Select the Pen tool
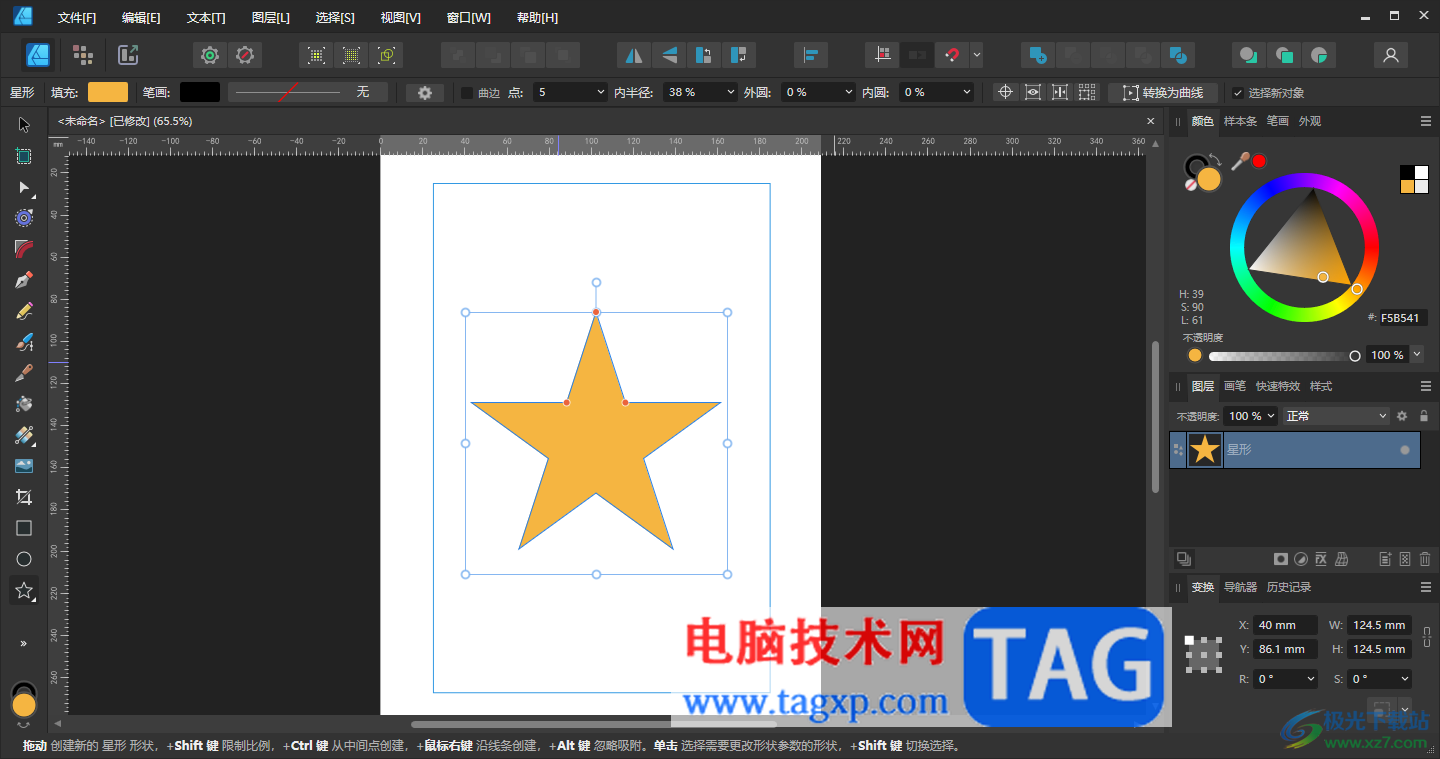The height and width of the screenshot is (759, 1440). coord(24,280)
